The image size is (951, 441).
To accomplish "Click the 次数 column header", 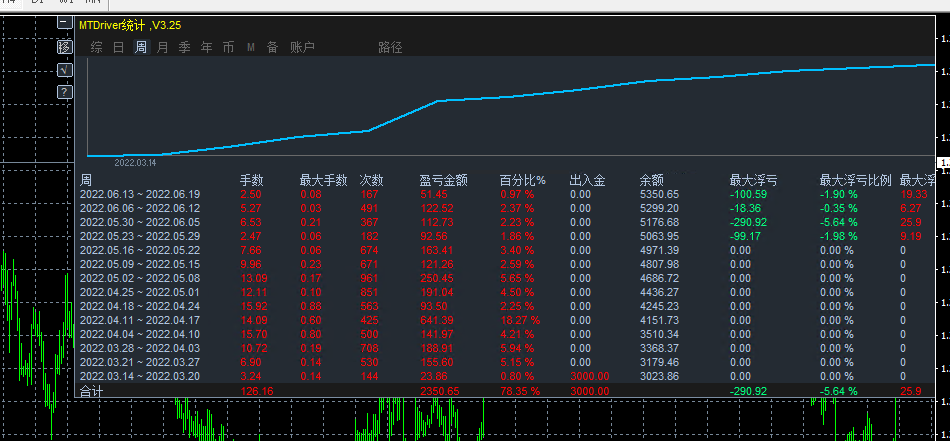I will [371, 180].
